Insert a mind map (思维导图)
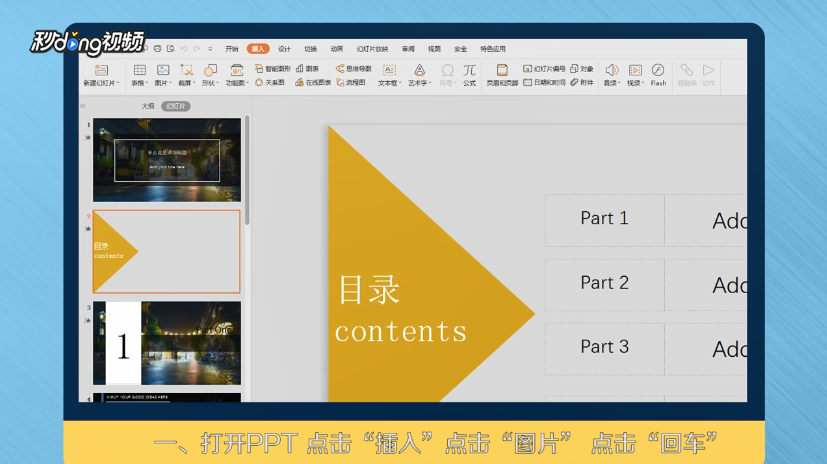 pos(353,69)
